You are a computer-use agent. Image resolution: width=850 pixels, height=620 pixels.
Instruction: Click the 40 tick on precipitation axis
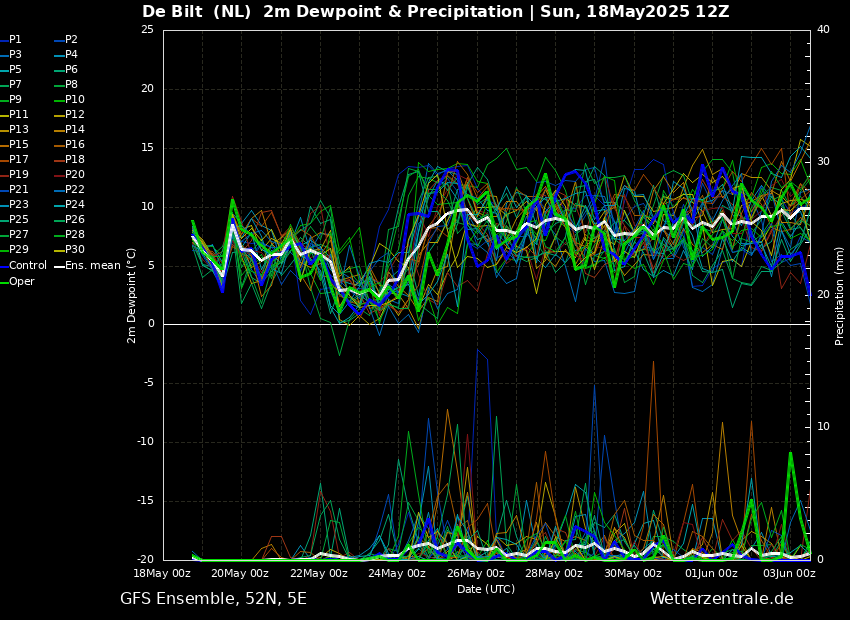click(x=823, y=30)
